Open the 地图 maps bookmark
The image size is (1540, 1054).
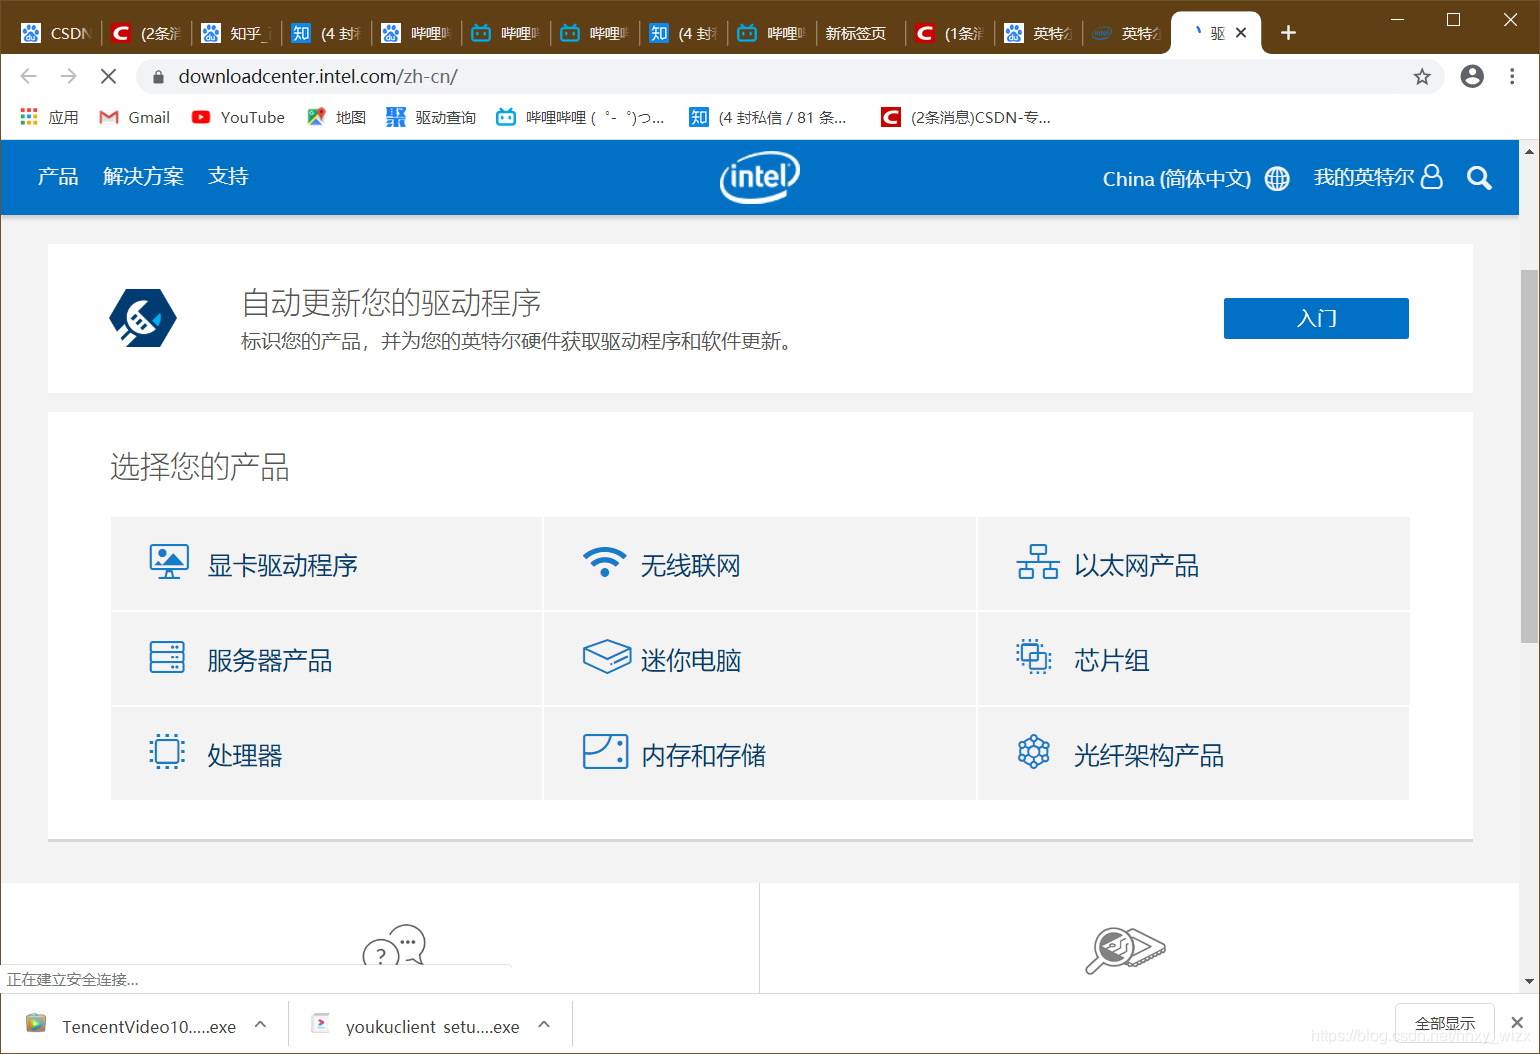[x=336, y=117]
